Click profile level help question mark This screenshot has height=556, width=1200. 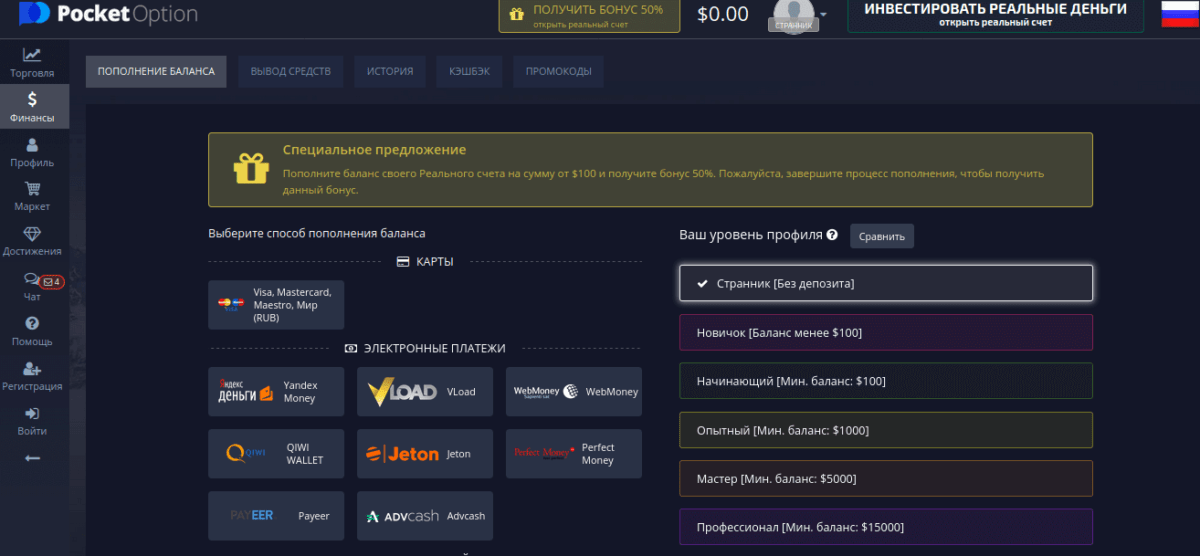(832, 235)
